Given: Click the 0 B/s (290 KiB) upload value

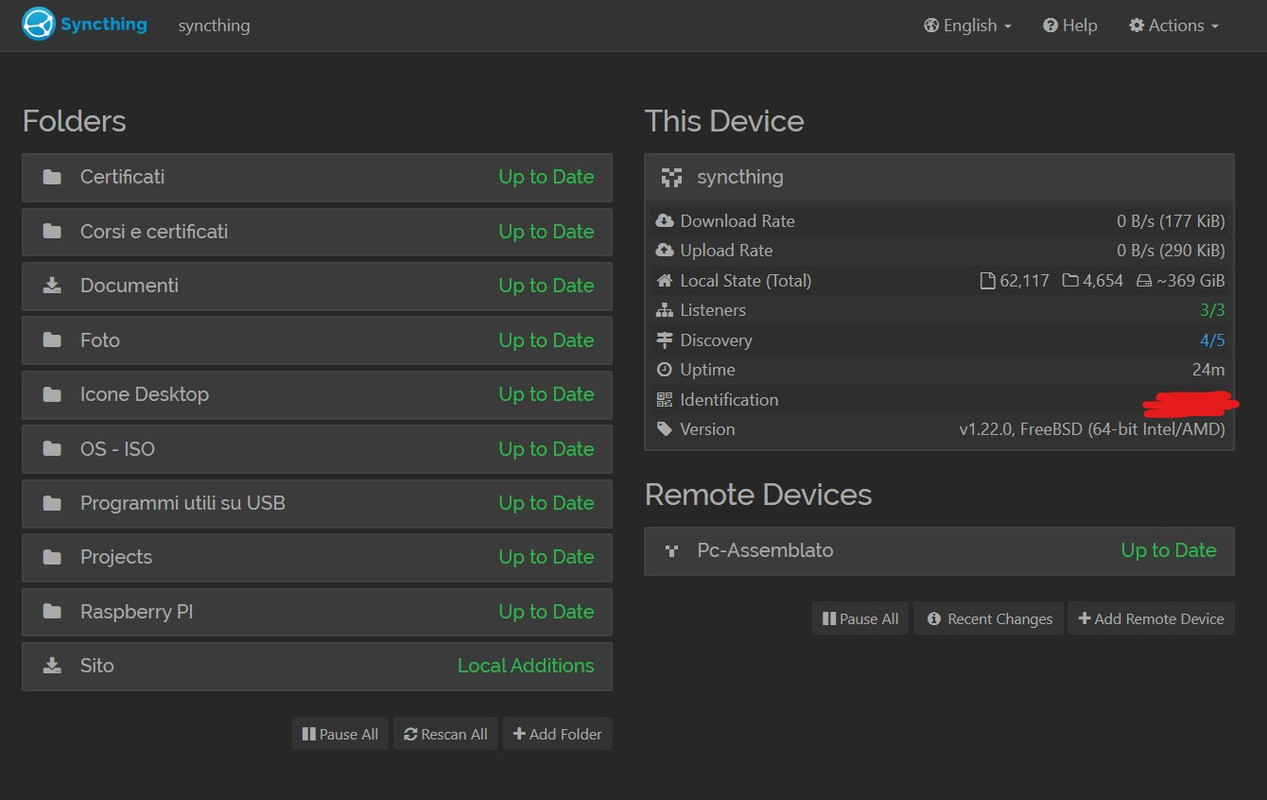Looking at the screenshot, I should tap(1171, 251).
